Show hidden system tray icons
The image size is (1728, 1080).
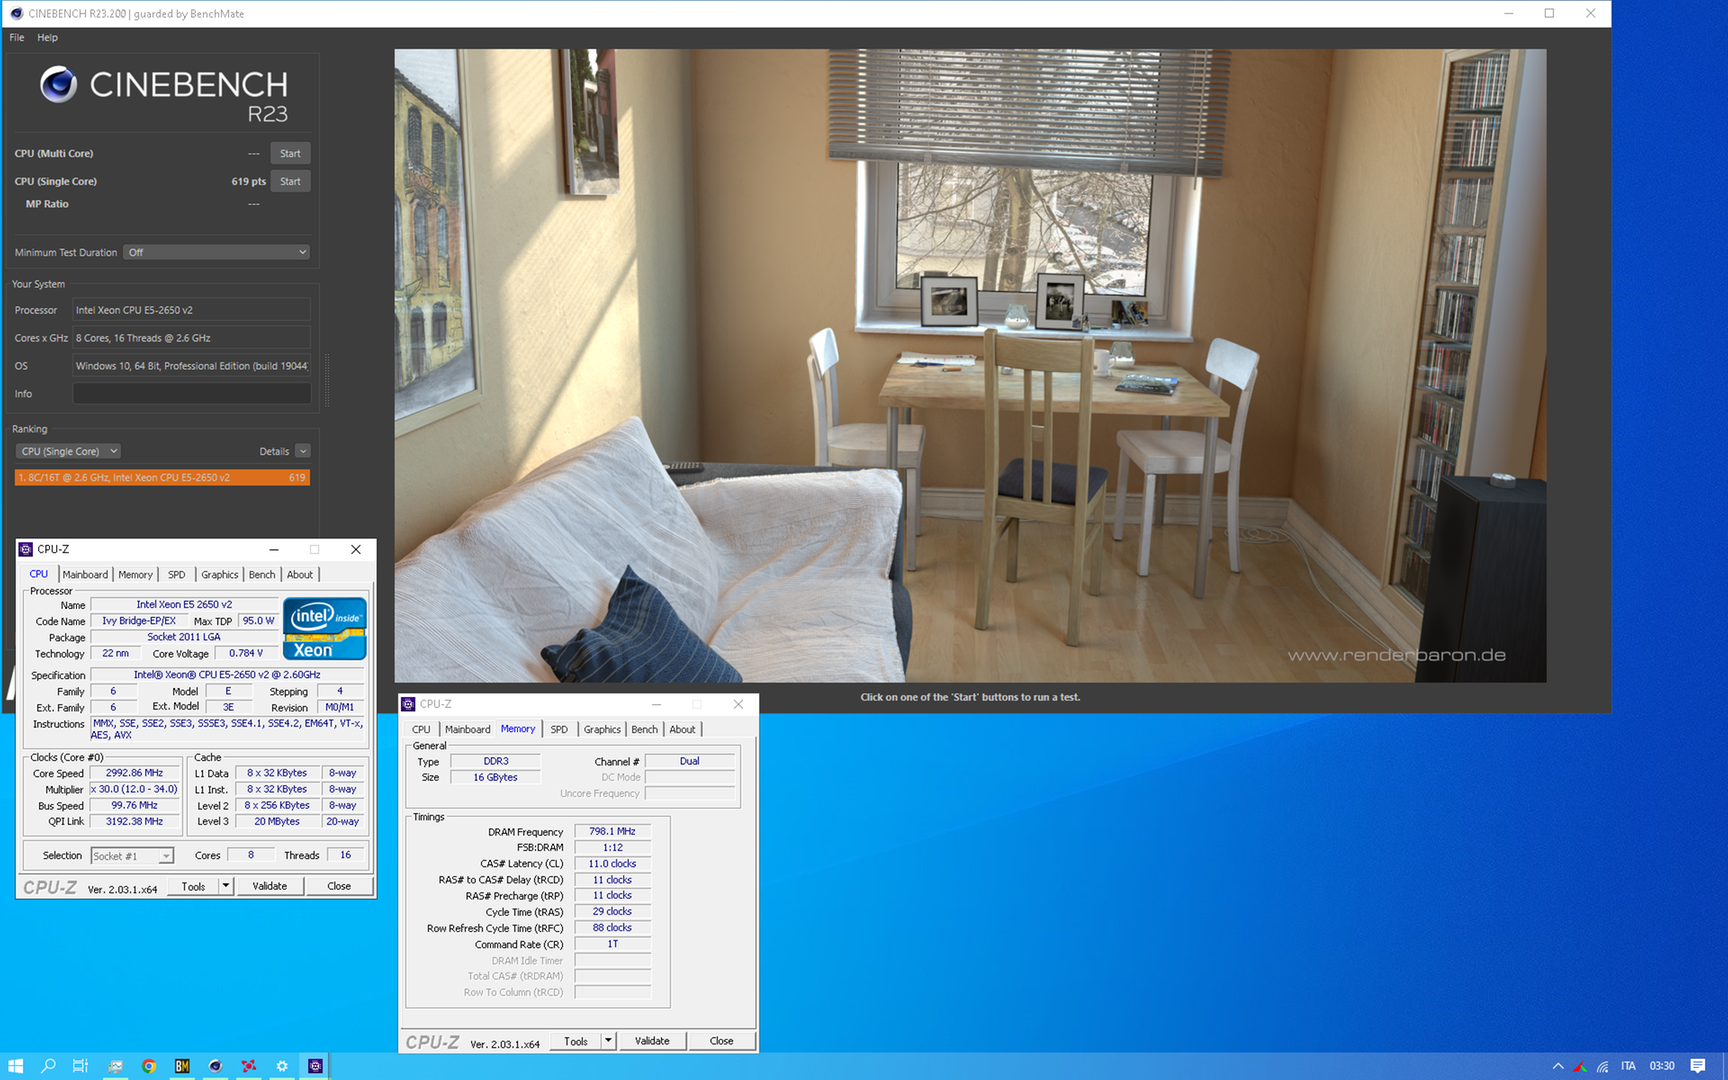click(1558, 1066)
